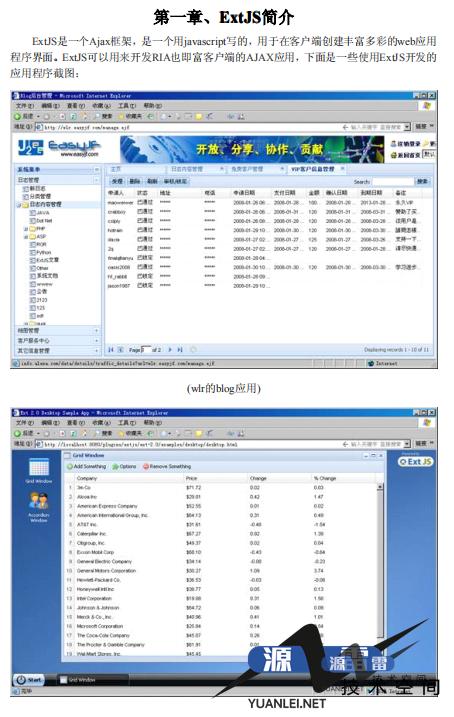This screenshot has width=454, height=717.
Task: Open 查看 menu in the Ext Desktop browser
Action: (x=75, y=423)
